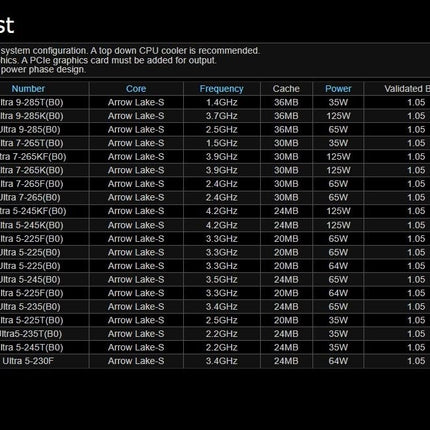Screen dimensions: 430x430
Task: Click the 3.7GHz frequency value
Action: (221, 116)
